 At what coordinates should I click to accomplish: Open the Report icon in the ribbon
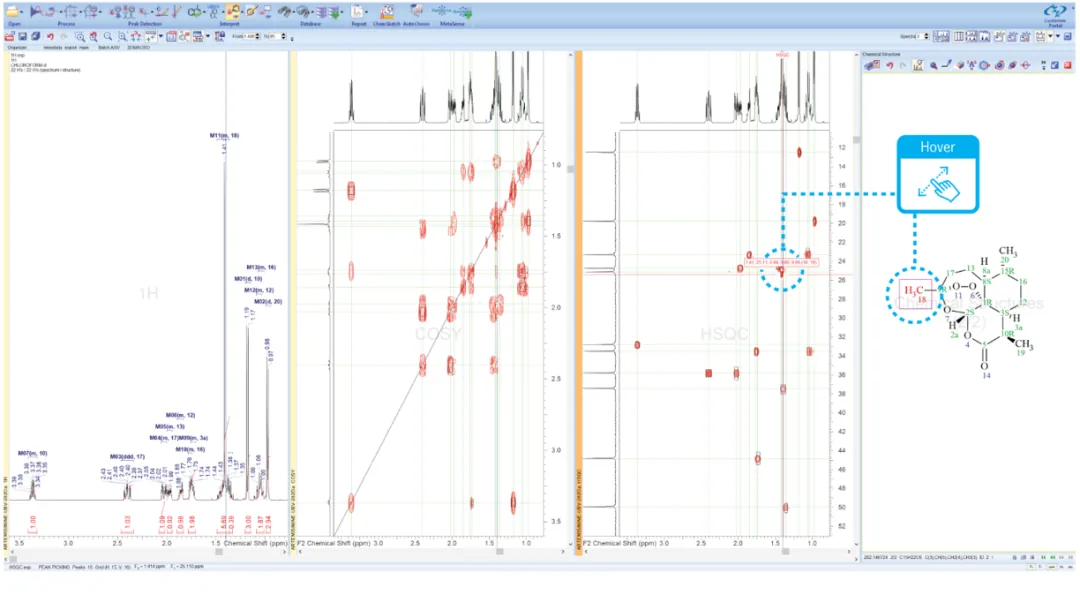(357, 12)
